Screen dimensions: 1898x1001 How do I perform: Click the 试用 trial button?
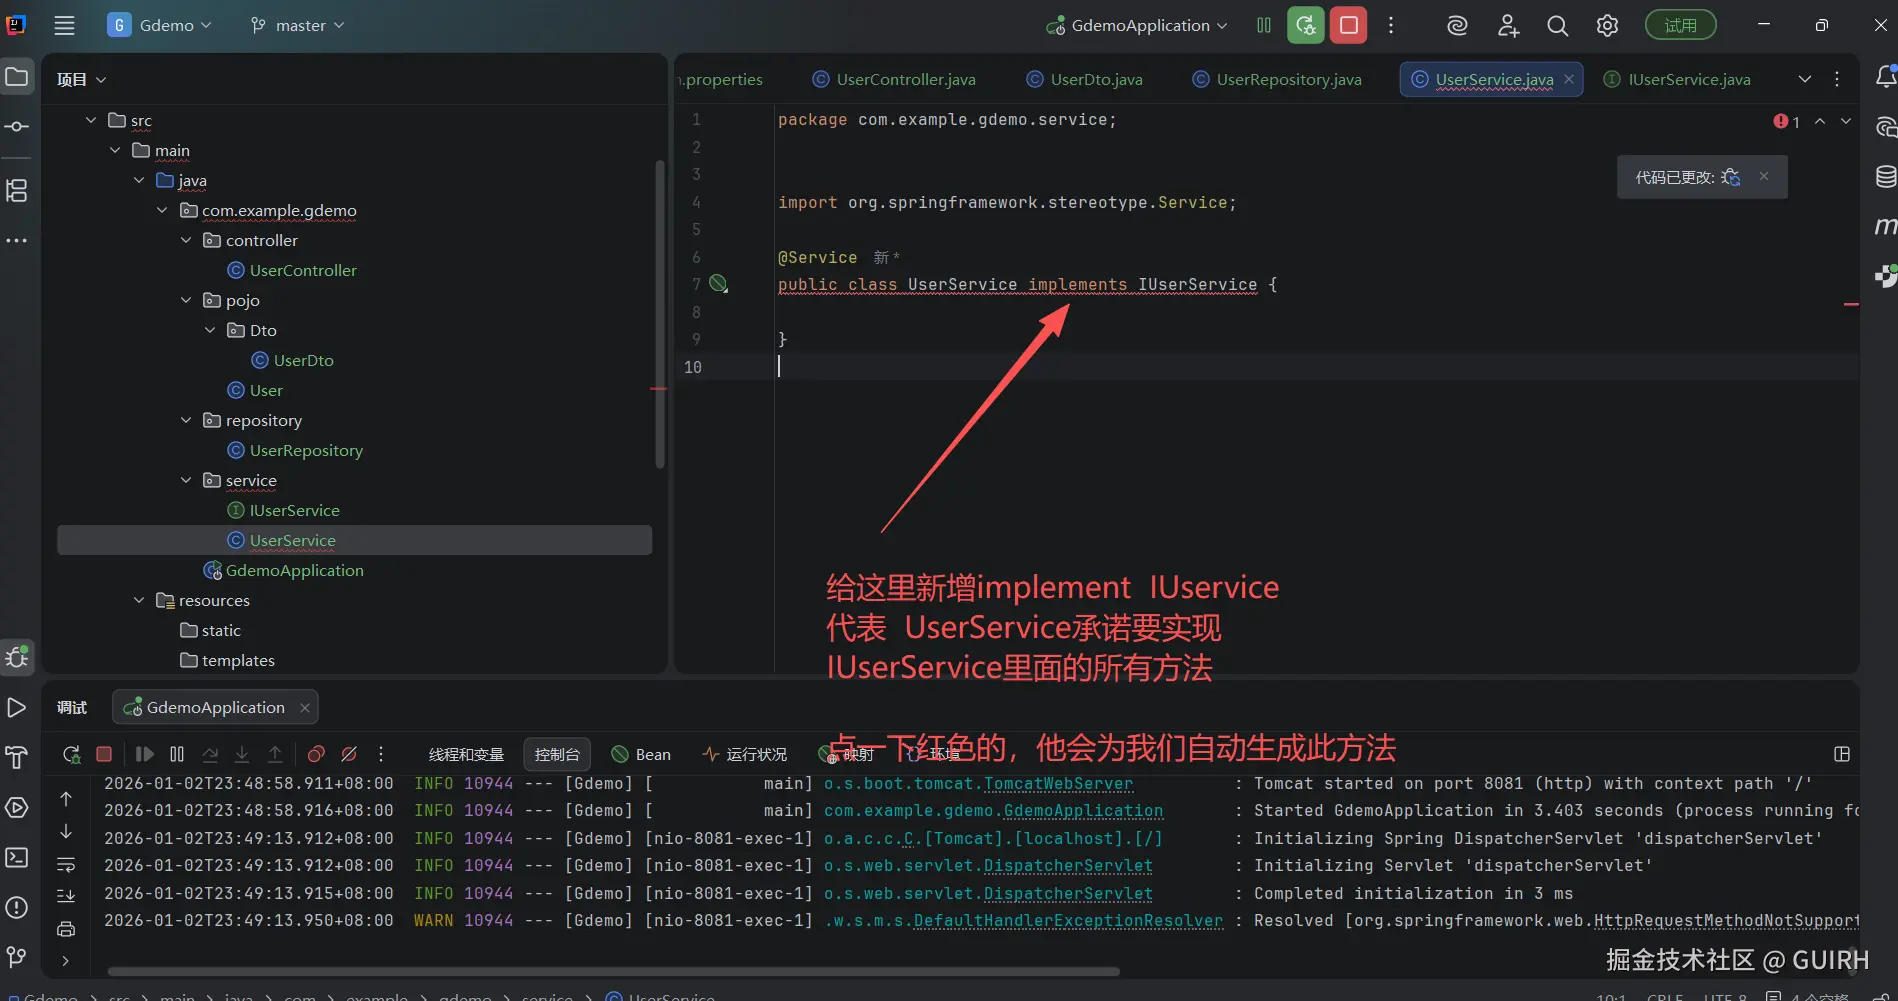[1681, 26]
